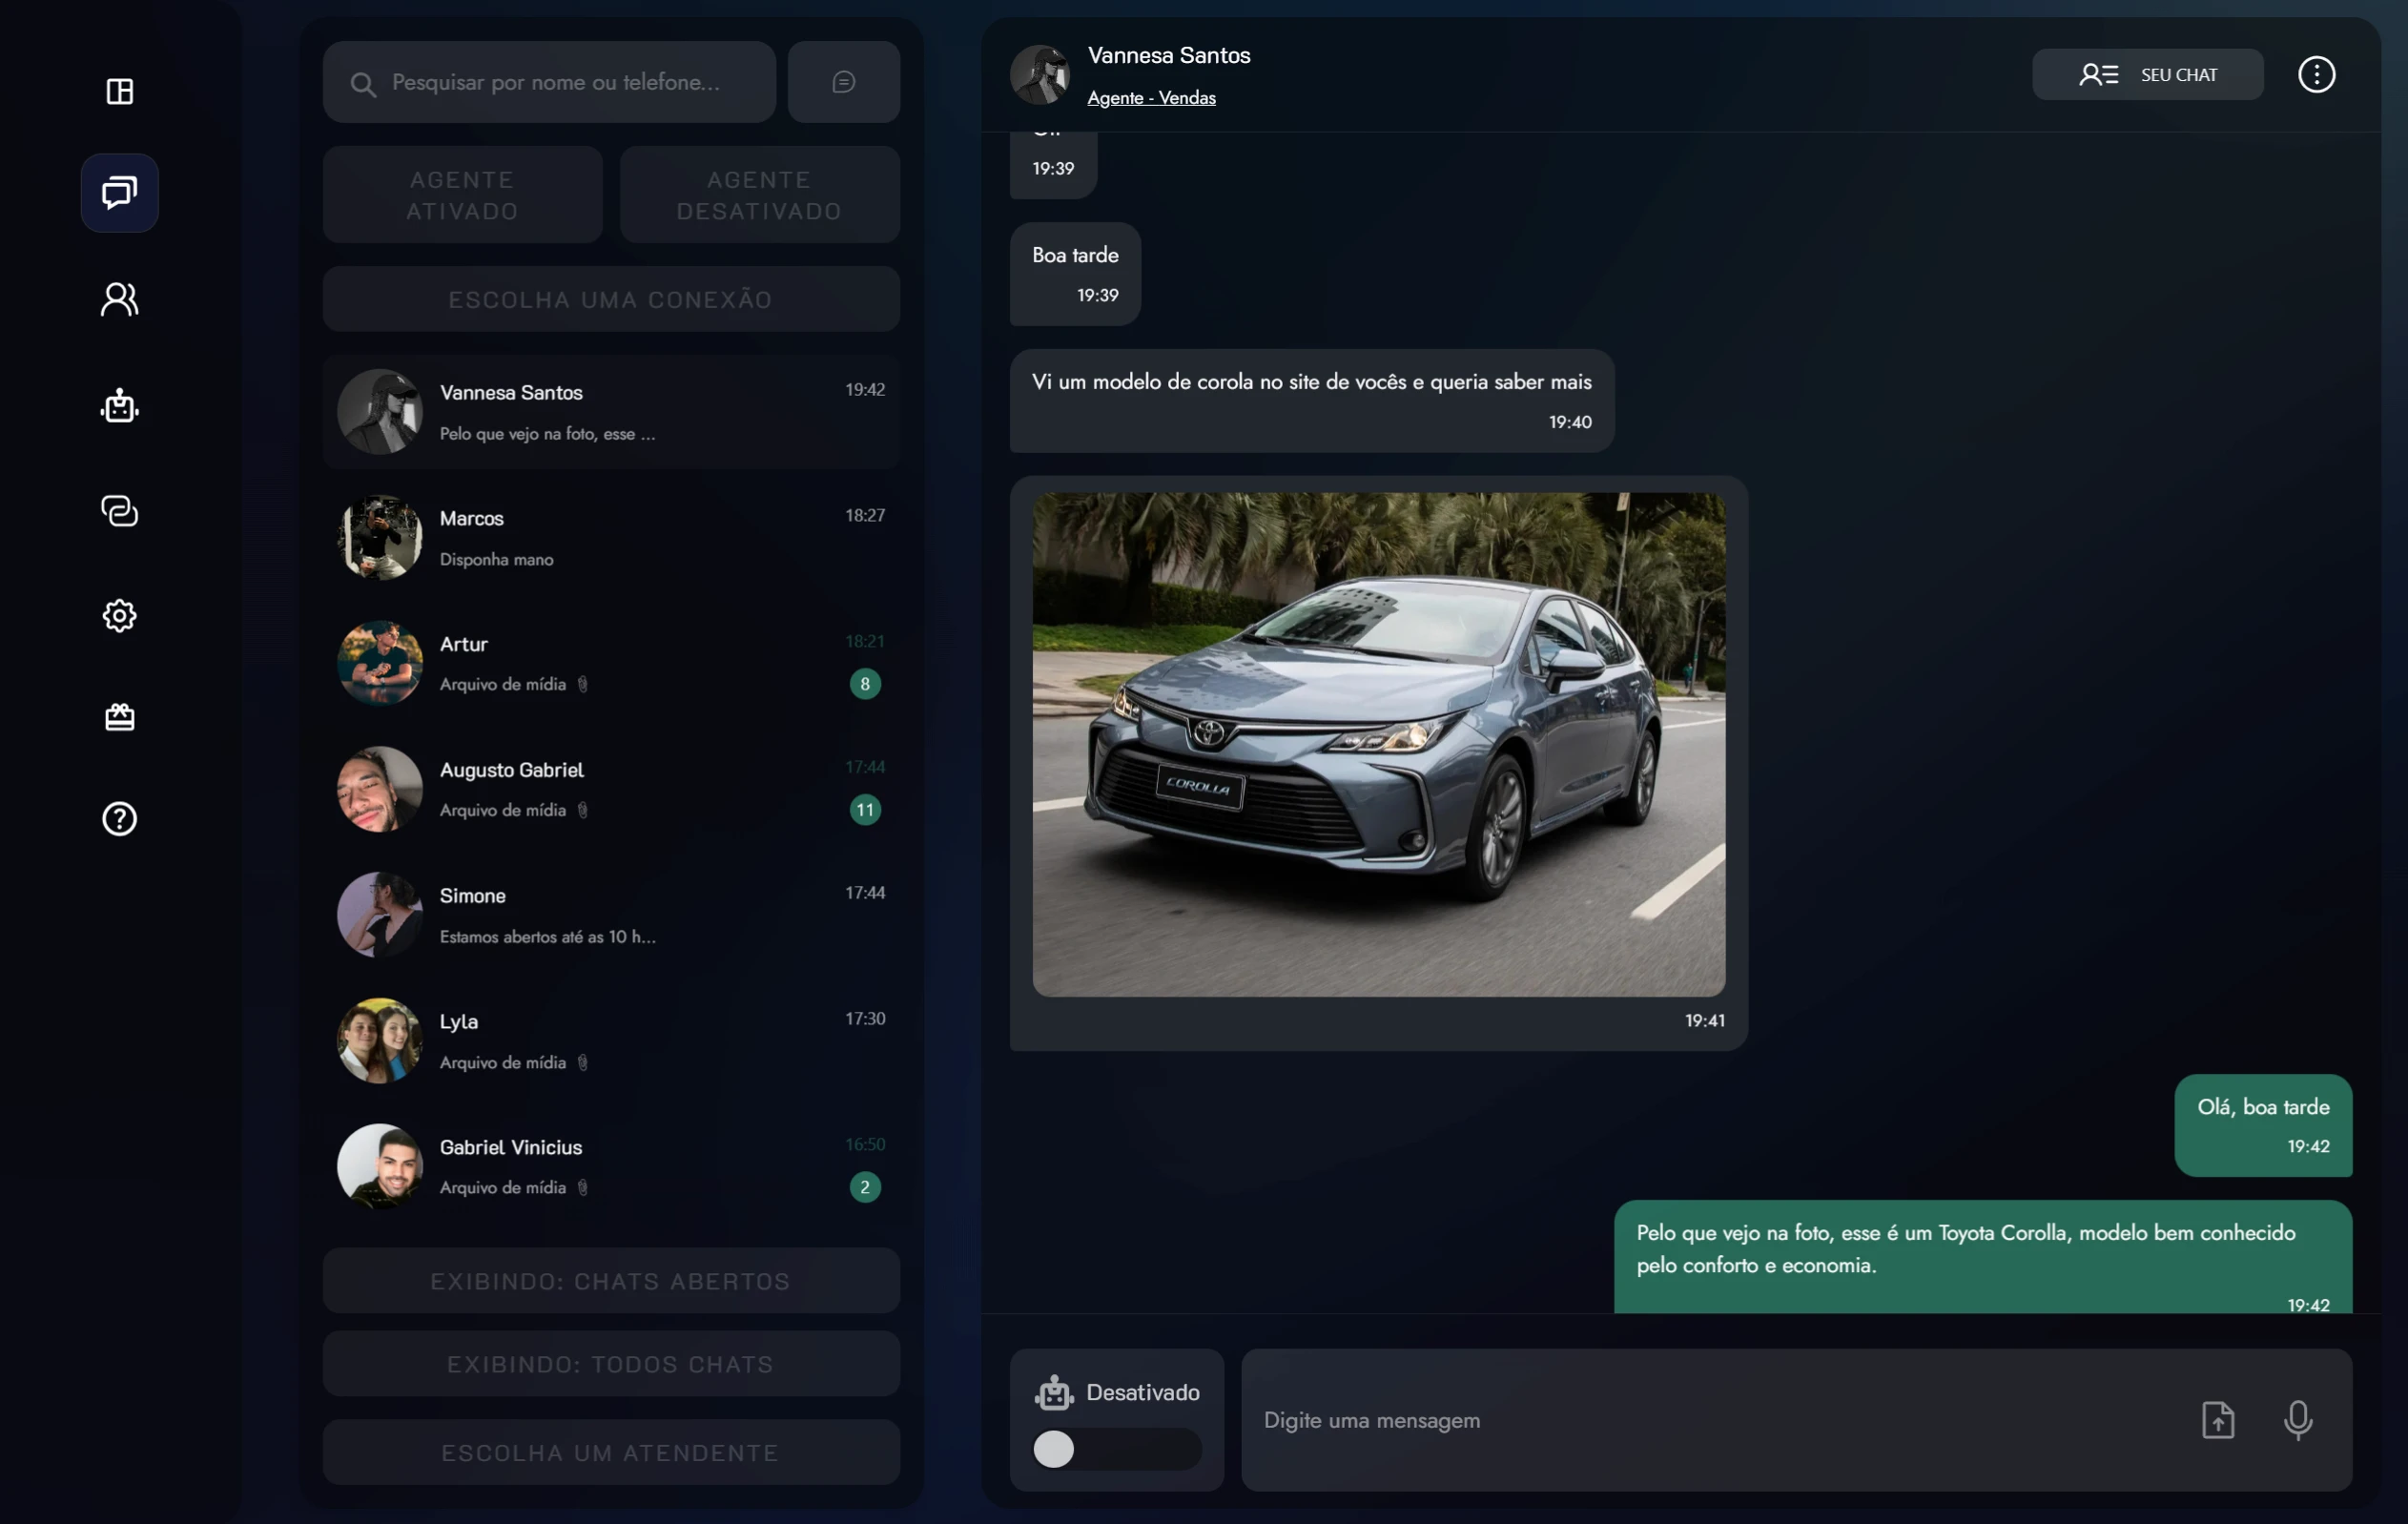The width and height of the screenshot is (2408, 1524).
Task: Open the gift box icon in sidebar
Action: (119, 717)
